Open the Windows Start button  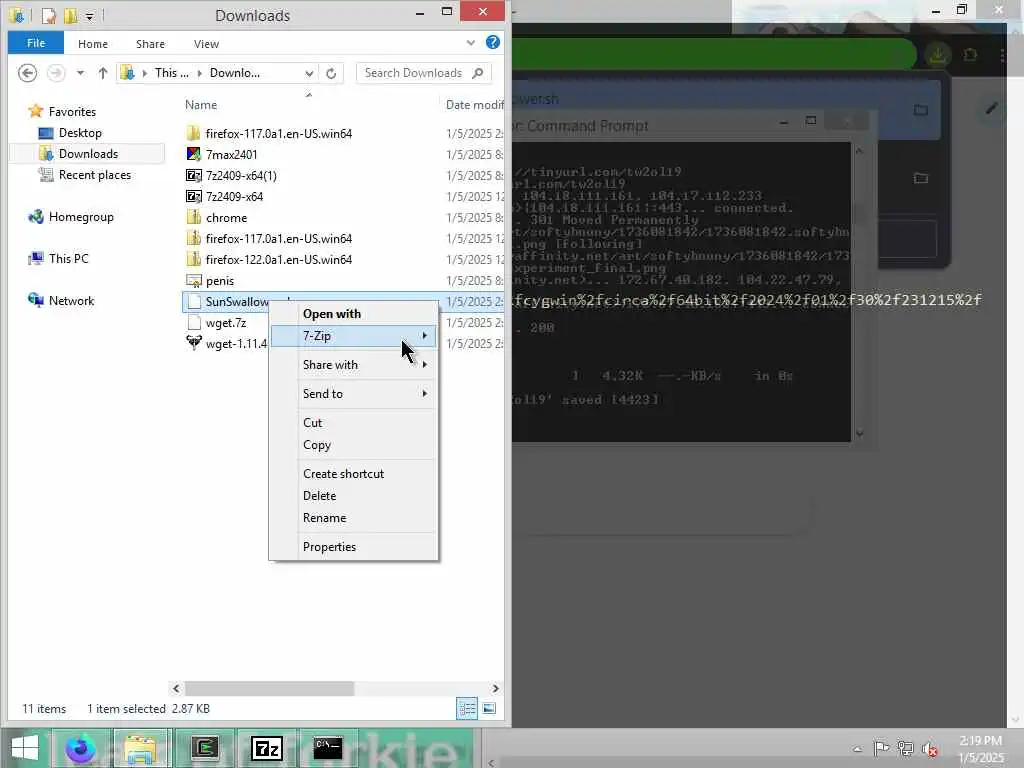(x=24, y=748)
